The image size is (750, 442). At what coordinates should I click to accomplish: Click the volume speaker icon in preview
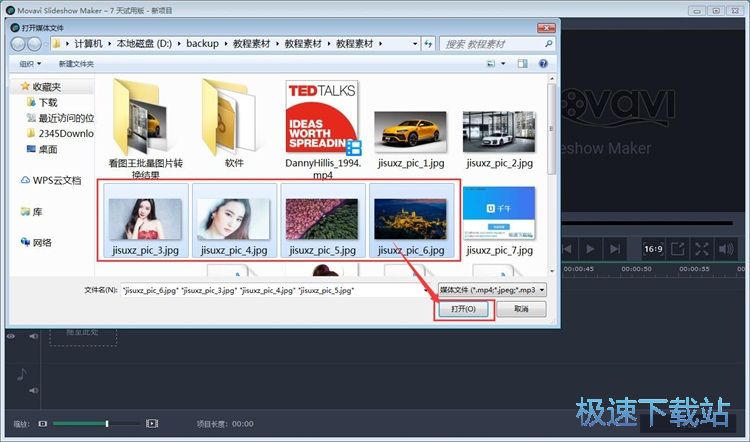[x=726, y=249]
